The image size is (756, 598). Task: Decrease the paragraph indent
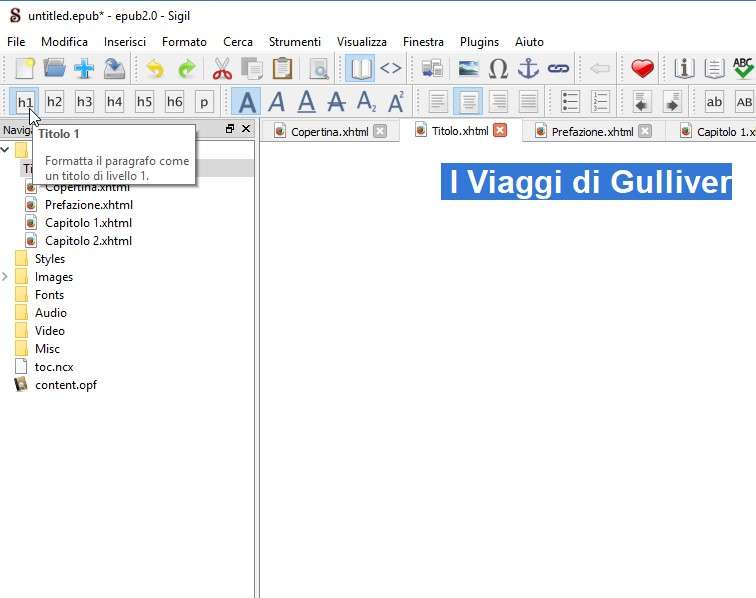point(642,102)
